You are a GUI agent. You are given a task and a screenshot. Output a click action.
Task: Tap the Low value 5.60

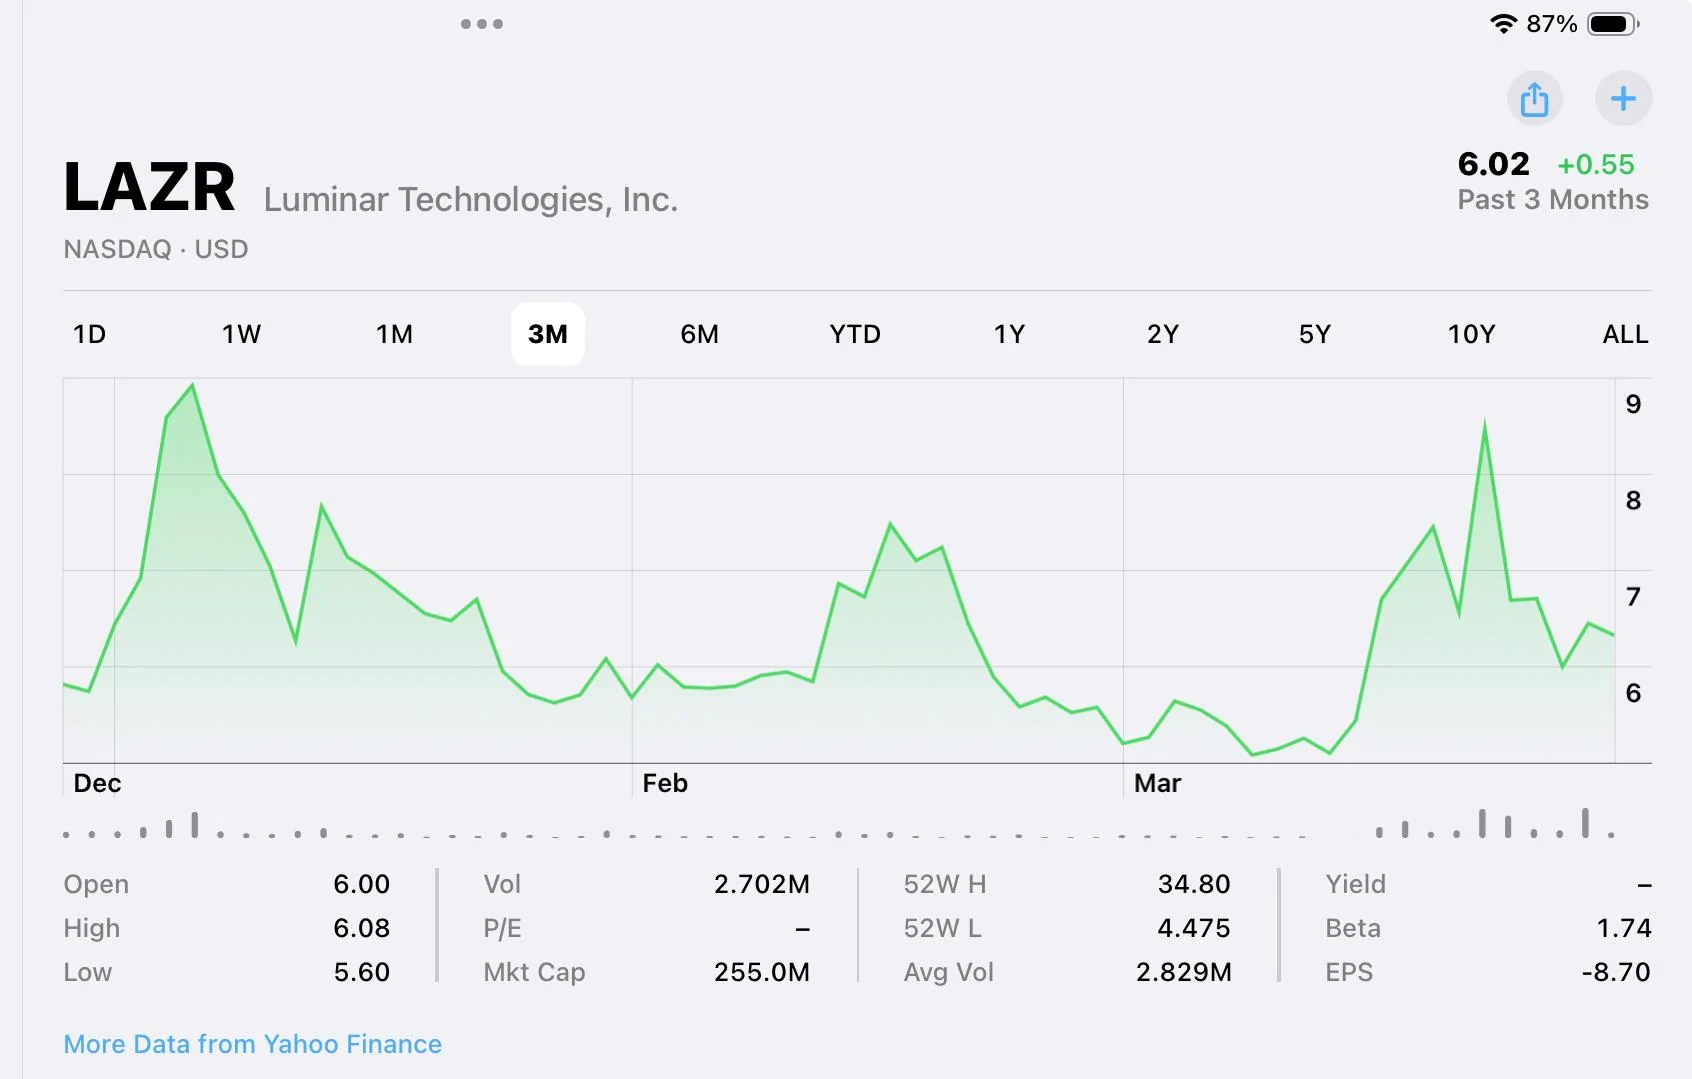click(362, 972)
